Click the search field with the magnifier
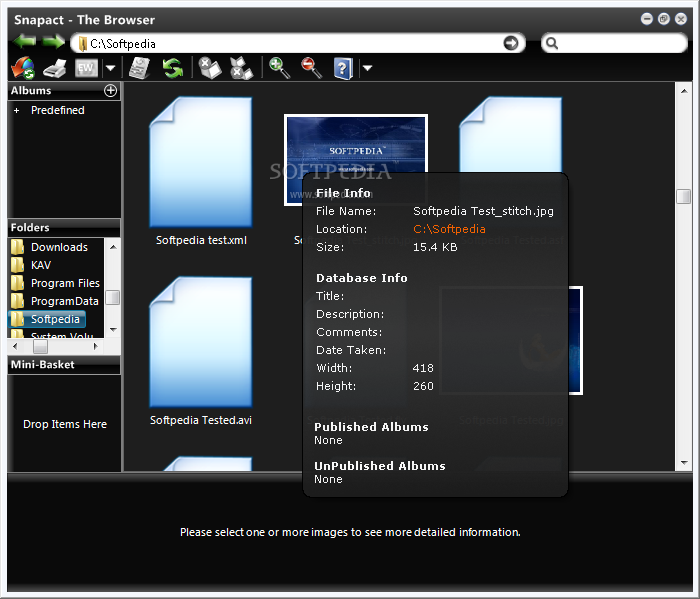This screenshot has width=700, height=599. (614, 43)
